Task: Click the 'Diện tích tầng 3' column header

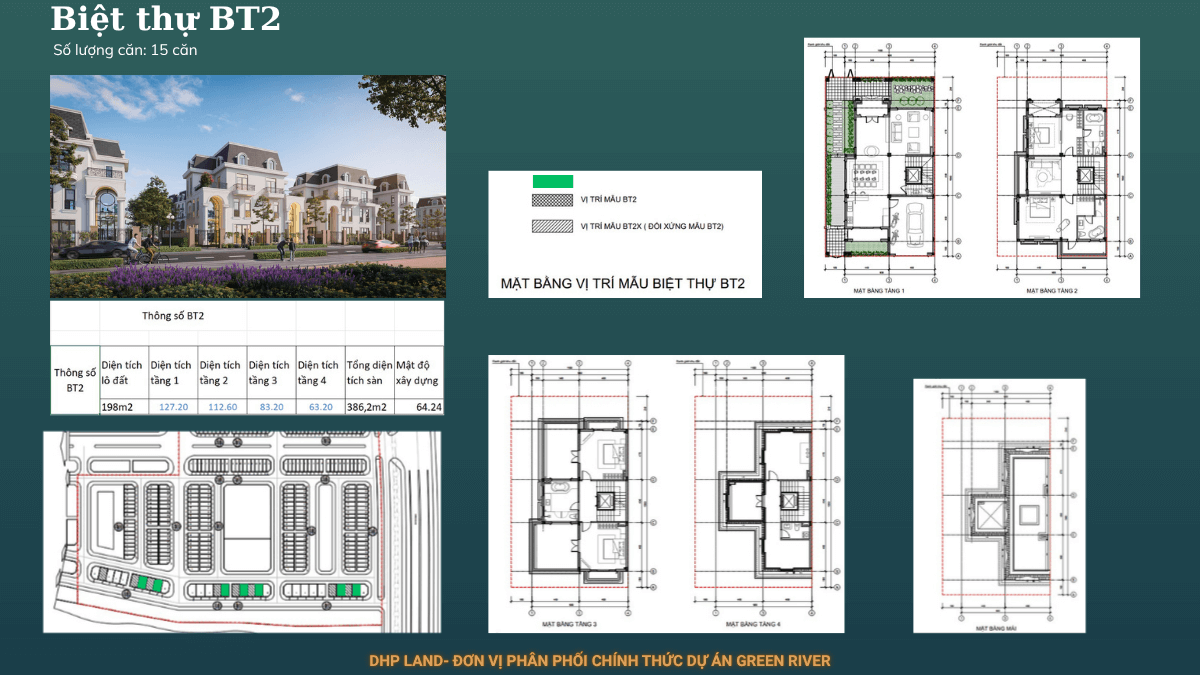Action: (270, 372)
